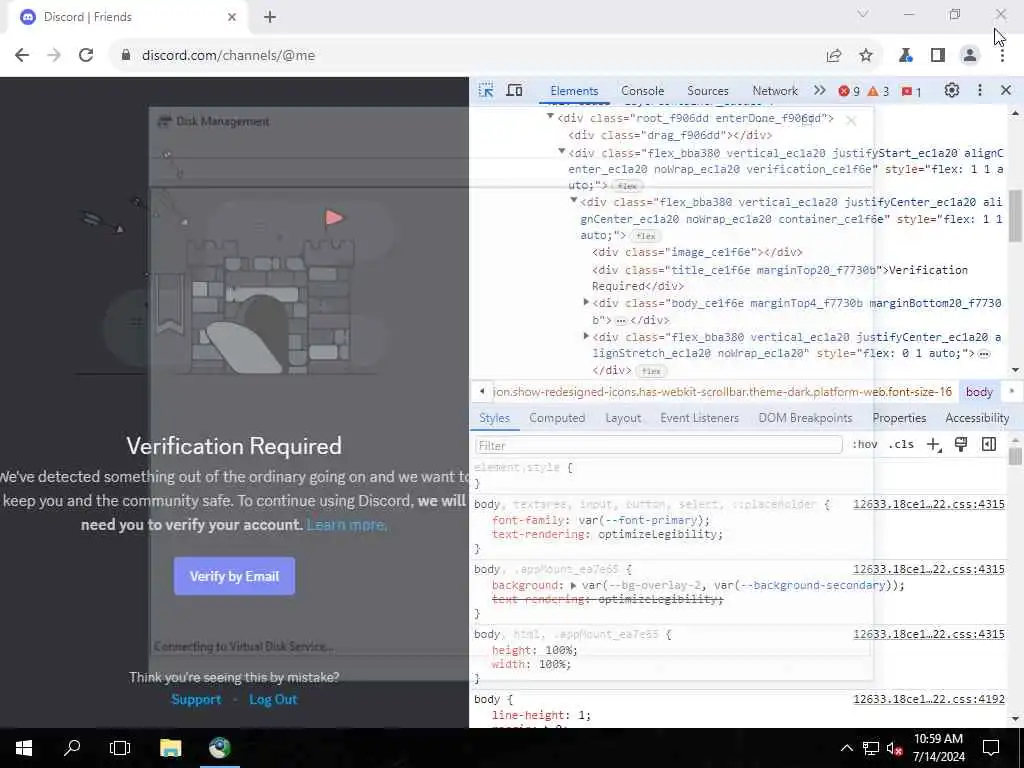Image resolution: width=1024 pixels, height=768 pixels.
Task: Close the DevTools panel
Action: 1006,91
